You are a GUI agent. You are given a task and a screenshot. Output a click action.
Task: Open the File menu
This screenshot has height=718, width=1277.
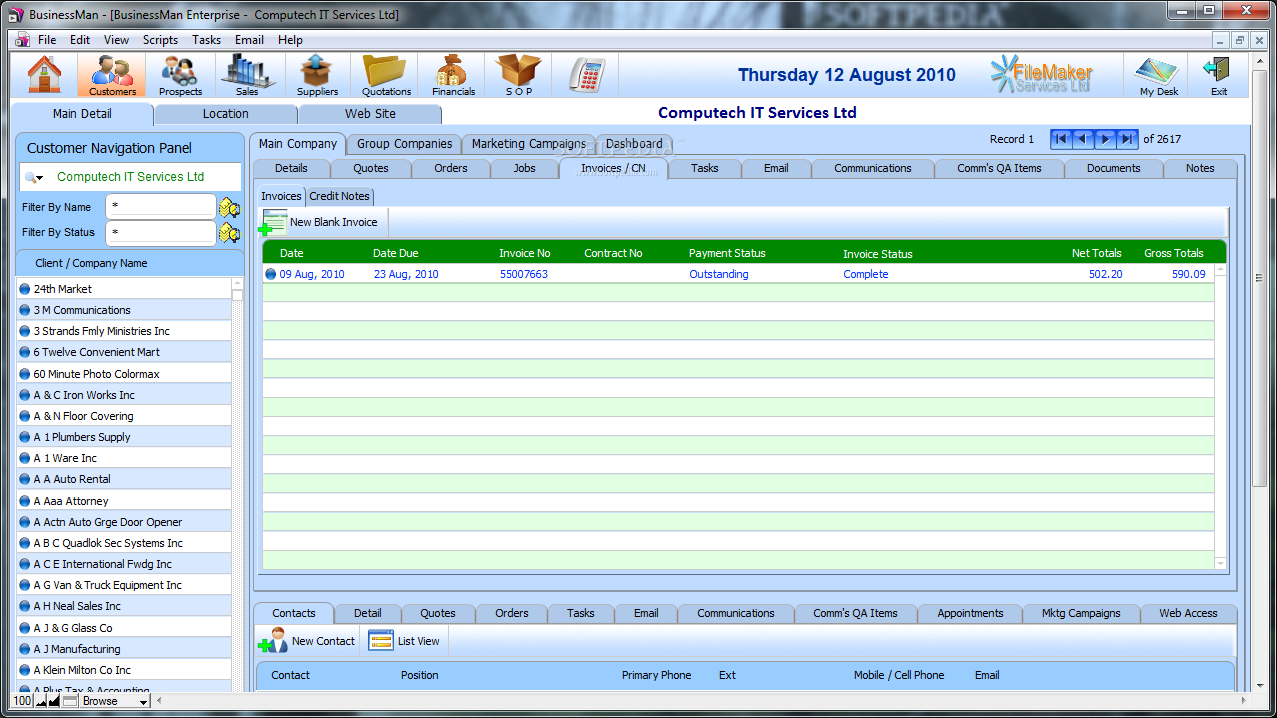(47, 40)
